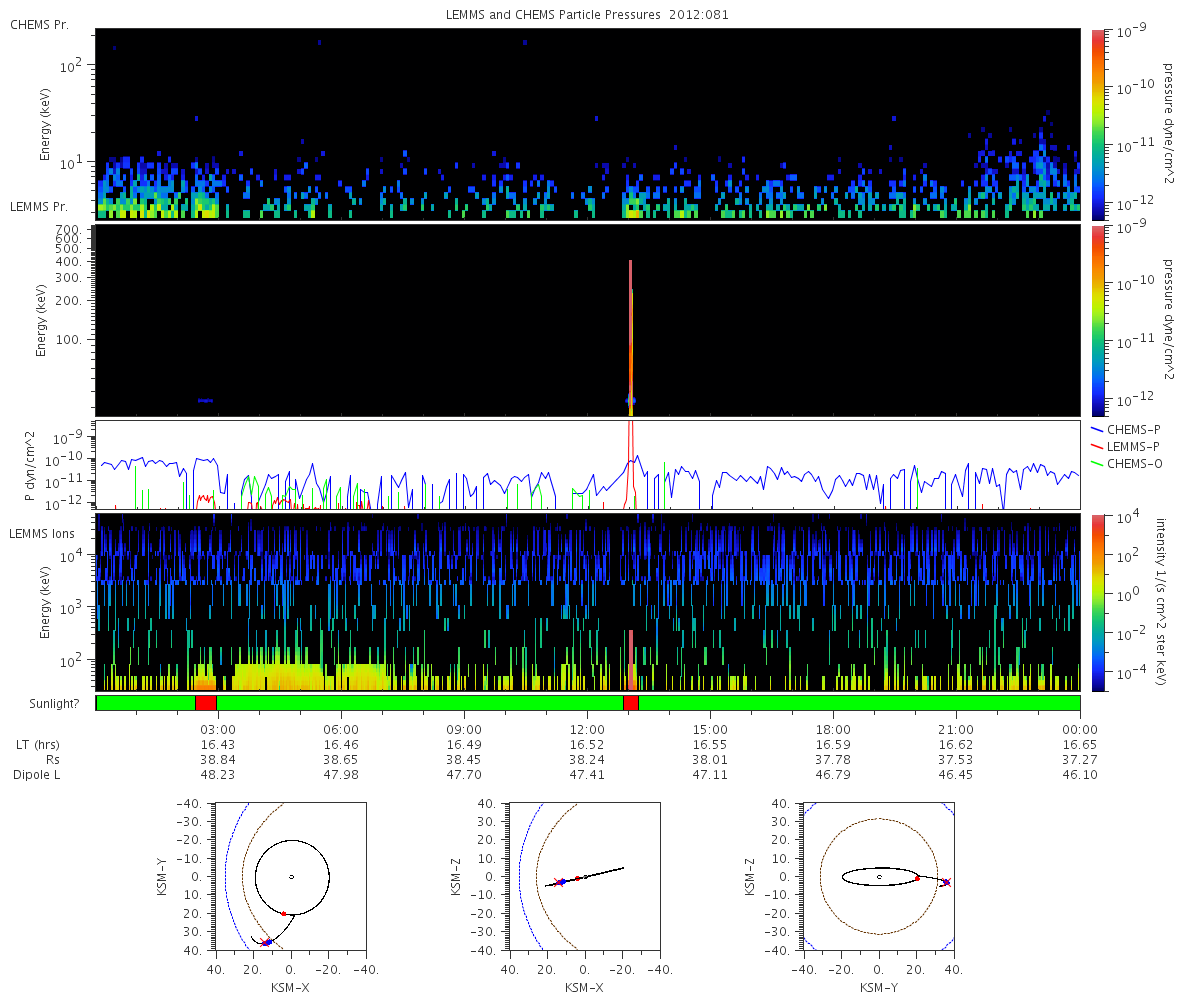The width and height of the screenshot is (1200, 1000).
Task: Click the KSM-Y versus KSM-Z orbit plot
Action: coord(878,876)
